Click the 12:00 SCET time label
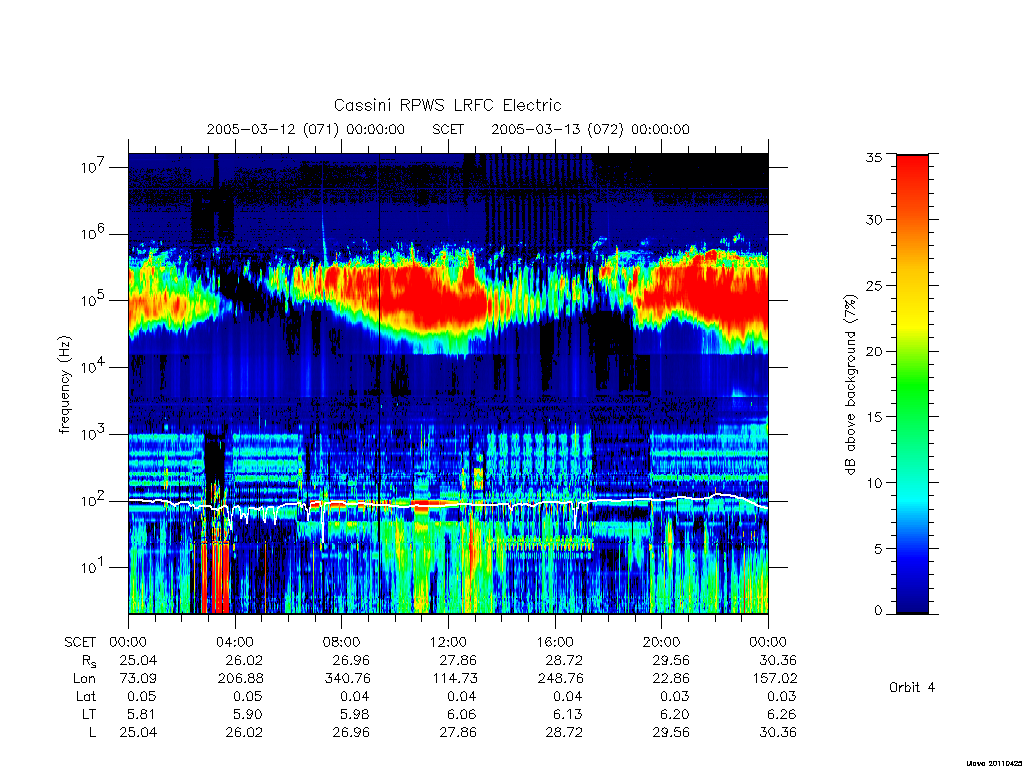The image size is (1024, 768). [448, 642]
